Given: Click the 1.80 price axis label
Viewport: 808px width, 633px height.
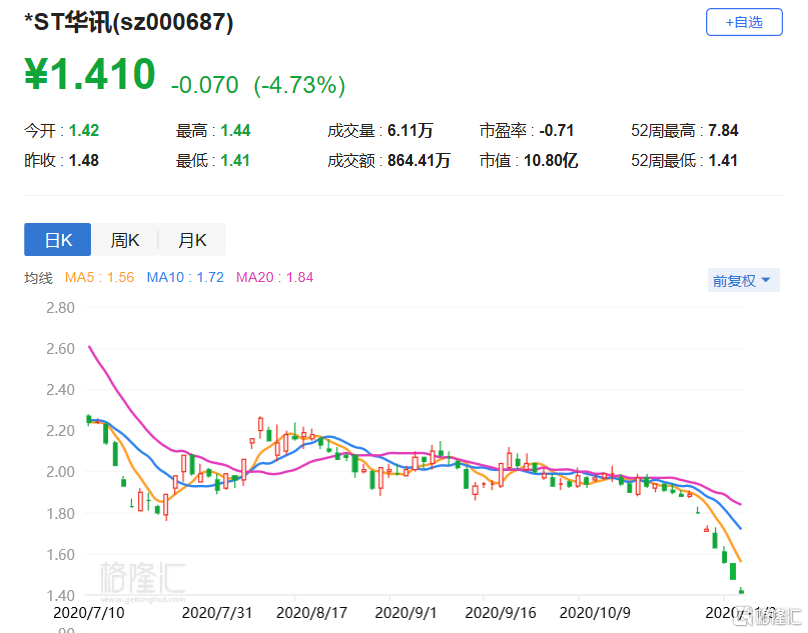Looking at the screenshot, I should click(x=60, y=513).
